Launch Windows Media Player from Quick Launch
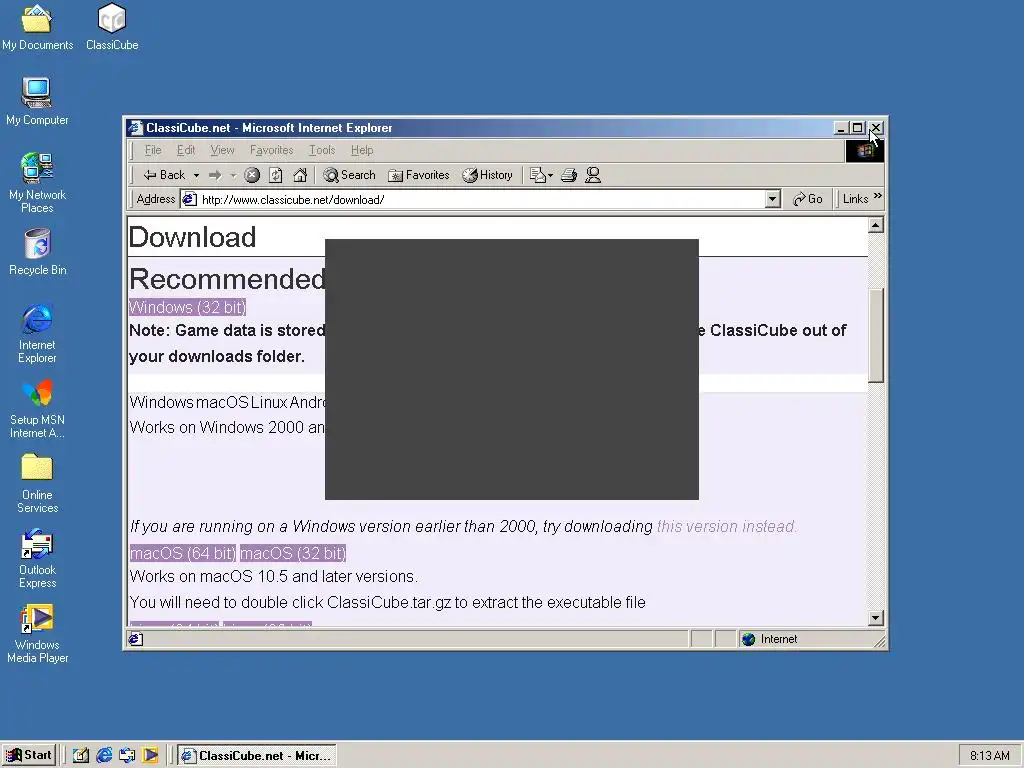This screenshot has width=1024, height=768. coord(150,756)
